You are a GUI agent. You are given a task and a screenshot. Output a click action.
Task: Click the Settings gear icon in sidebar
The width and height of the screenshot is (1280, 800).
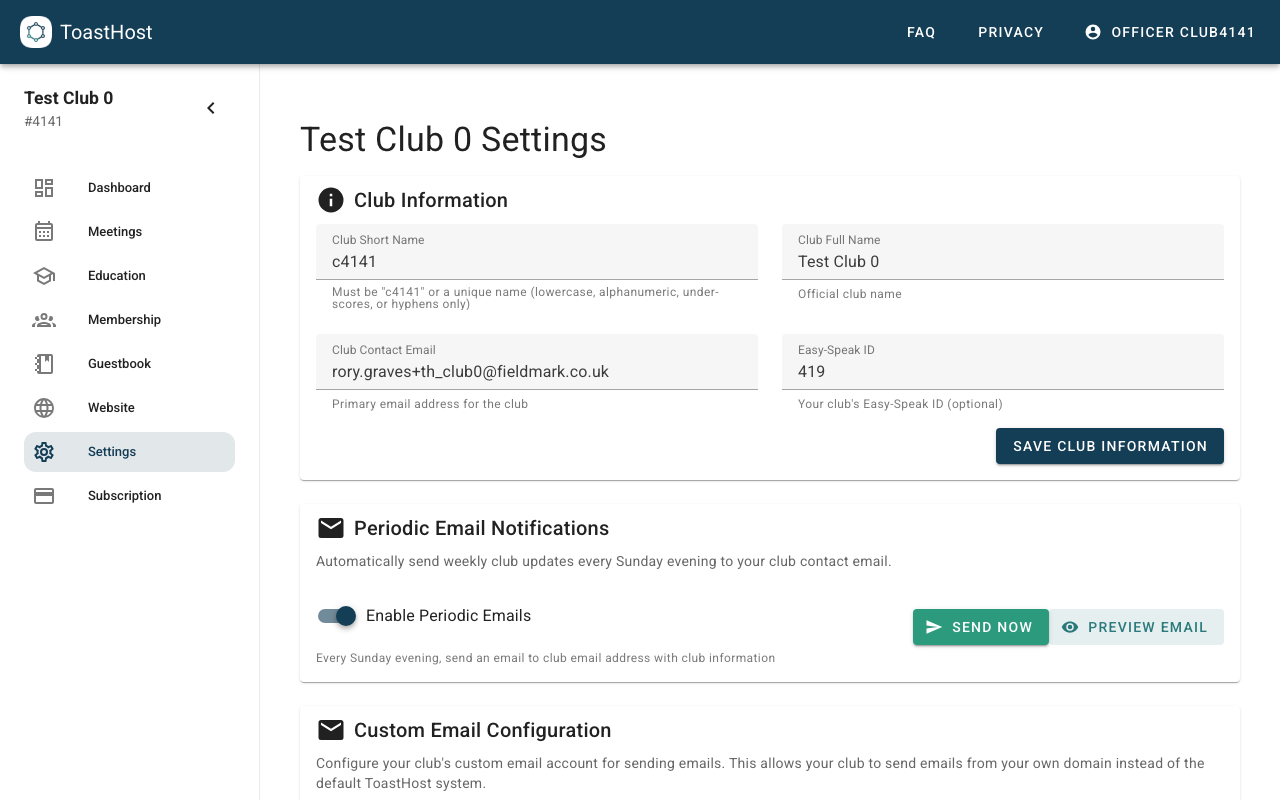tap(44, 452)
